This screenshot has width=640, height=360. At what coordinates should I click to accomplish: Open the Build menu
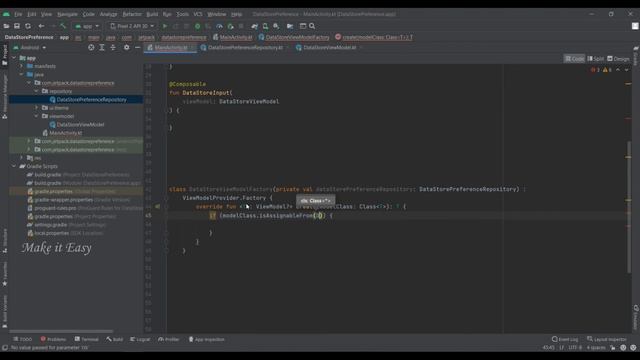(x=152, y=14)
